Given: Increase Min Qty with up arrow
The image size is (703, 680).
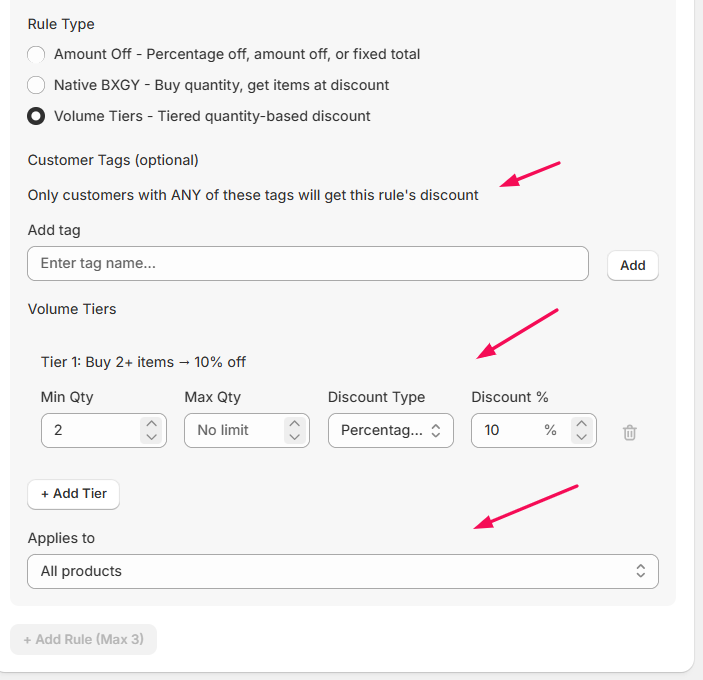Looking at the screenshot, I should click(151, 424).
